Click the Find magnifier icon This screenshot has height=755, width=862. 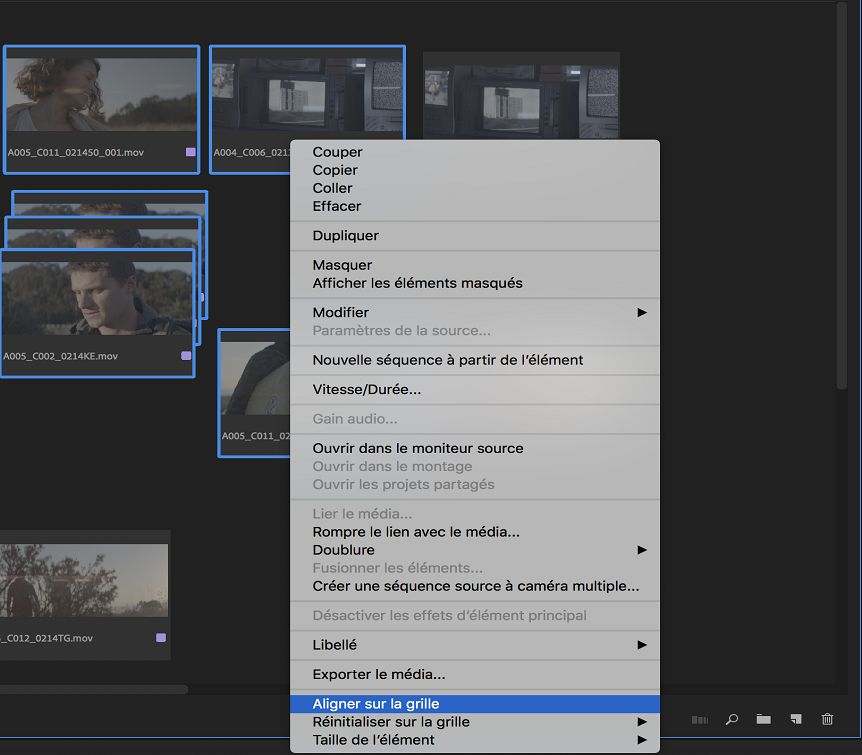pyautogui.click(x=732, y=719)
